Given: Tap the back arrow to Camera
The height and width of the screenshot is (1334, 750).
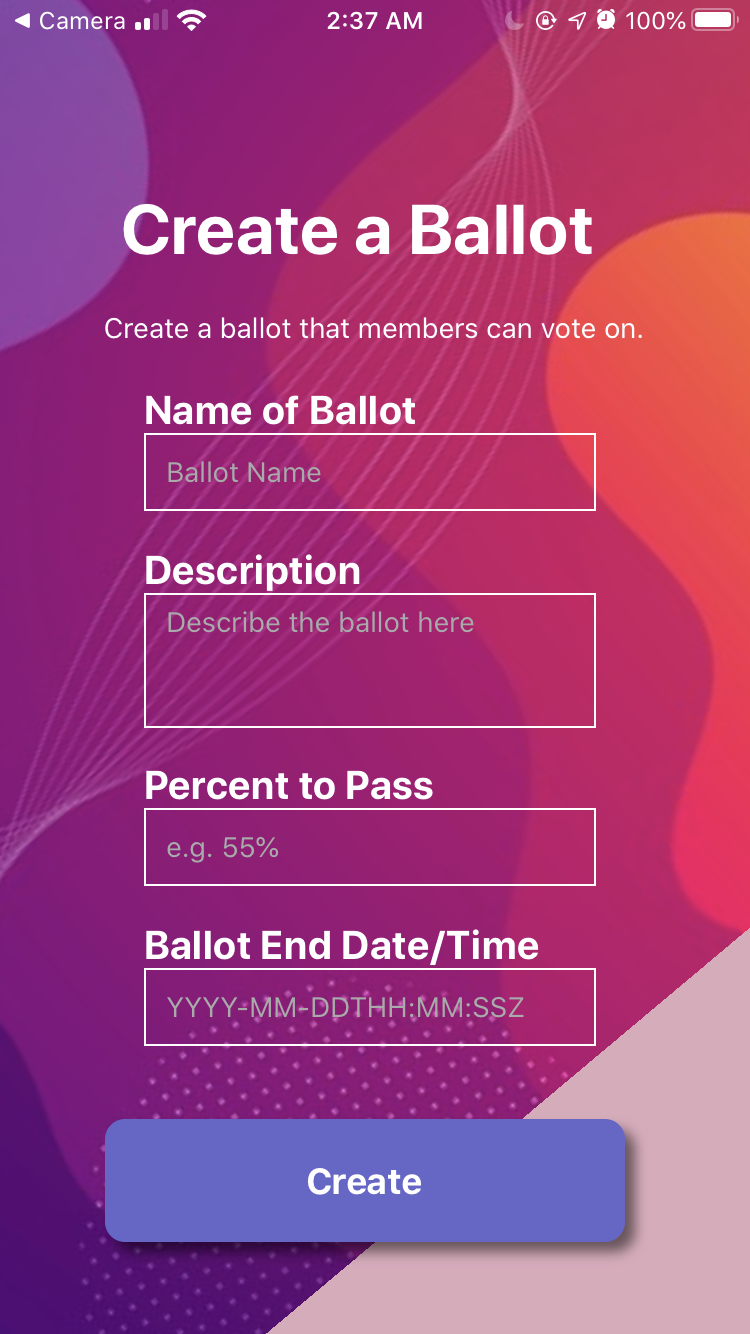Looking at the screenshot, I should (21, 21).
